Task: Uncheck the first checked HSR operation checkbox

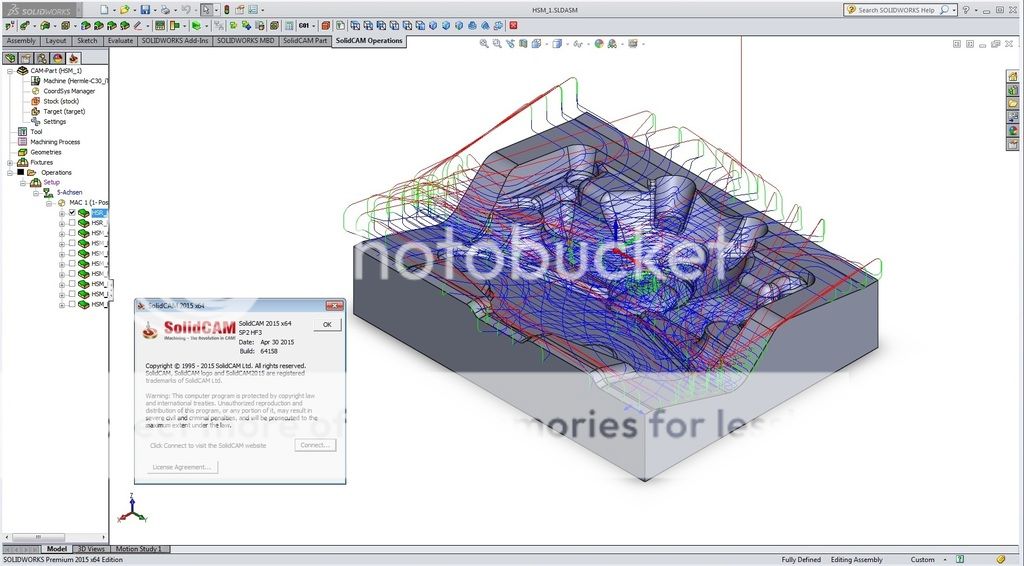Action: point(72,213)
